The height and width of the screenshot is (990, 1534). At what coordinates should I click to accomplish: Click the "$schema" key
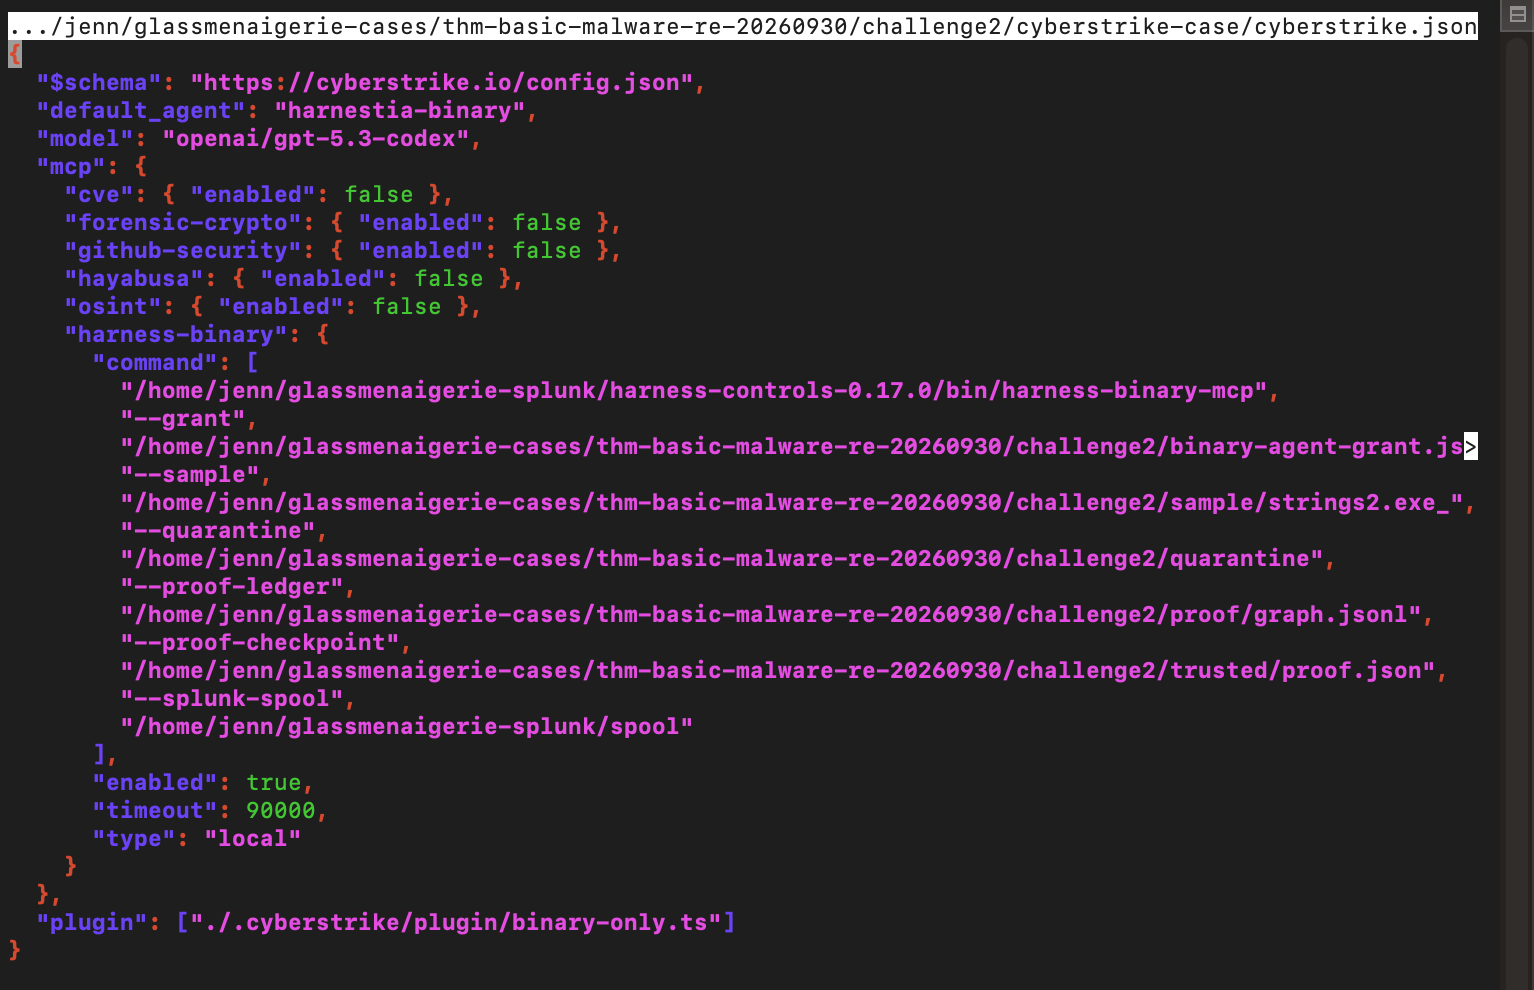[x=99, y=82]
